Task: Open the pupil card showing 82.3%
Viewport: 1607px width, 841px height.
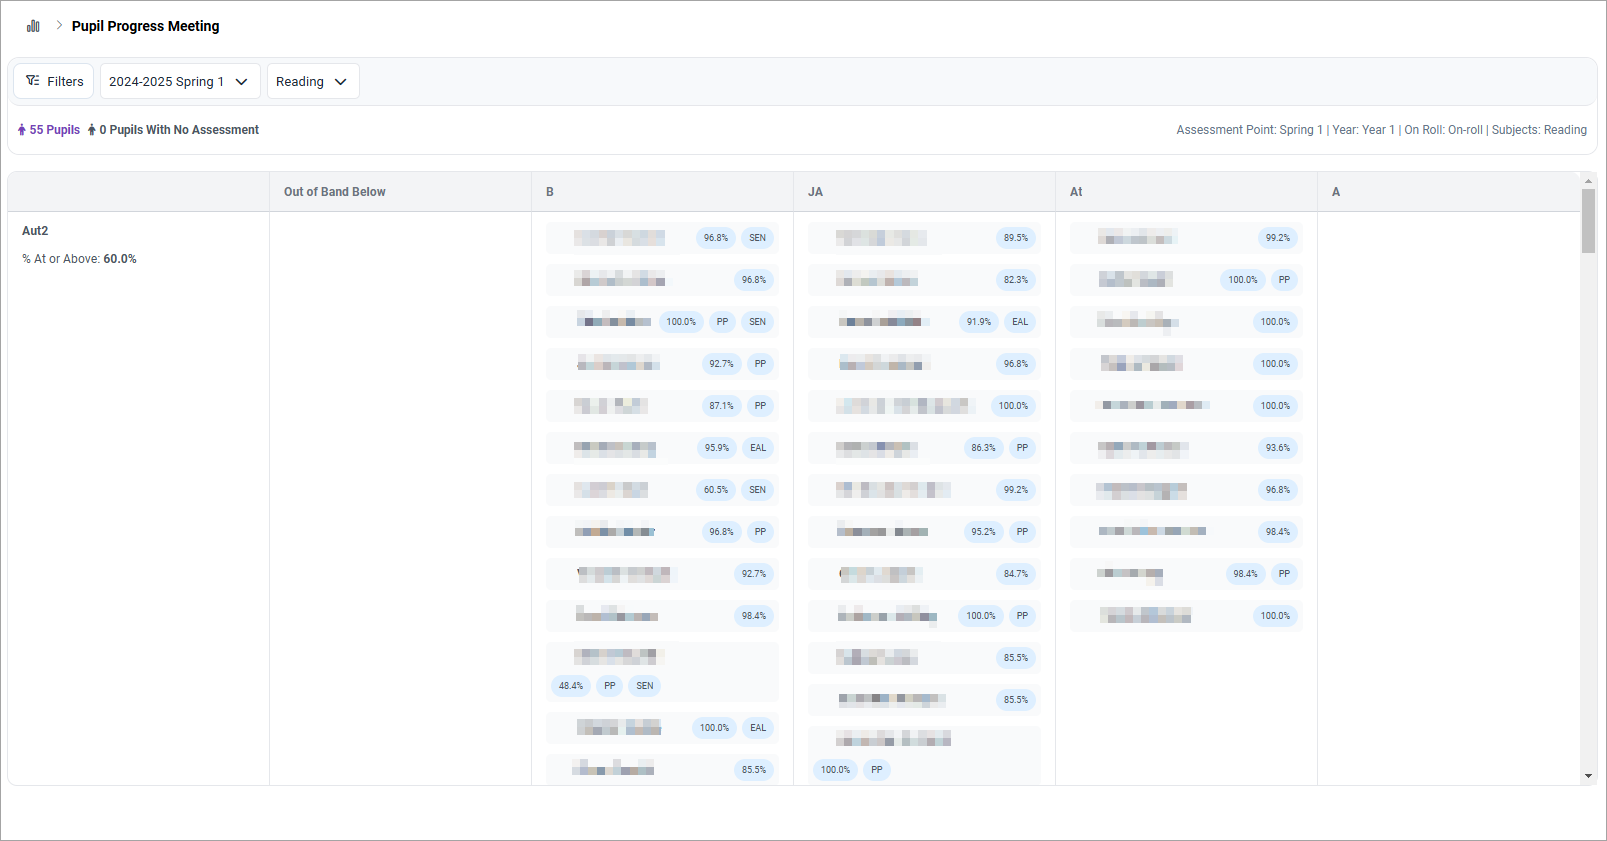Action: tap(923, 280)
